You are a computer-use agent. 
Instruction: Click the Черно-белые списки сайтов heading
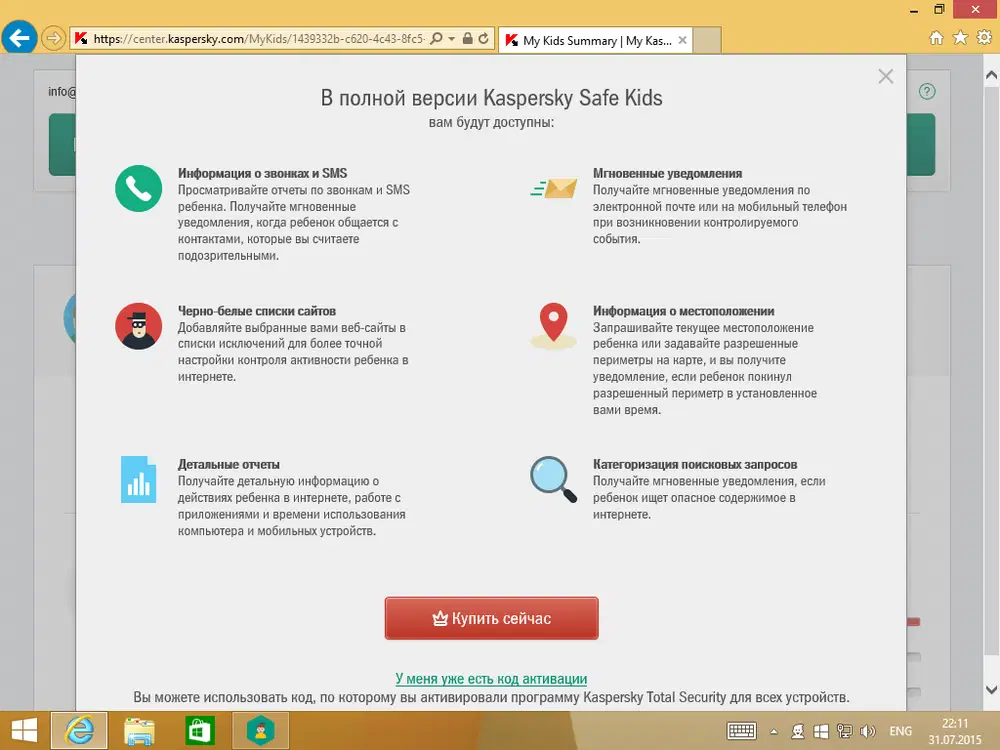click(256, 311)
